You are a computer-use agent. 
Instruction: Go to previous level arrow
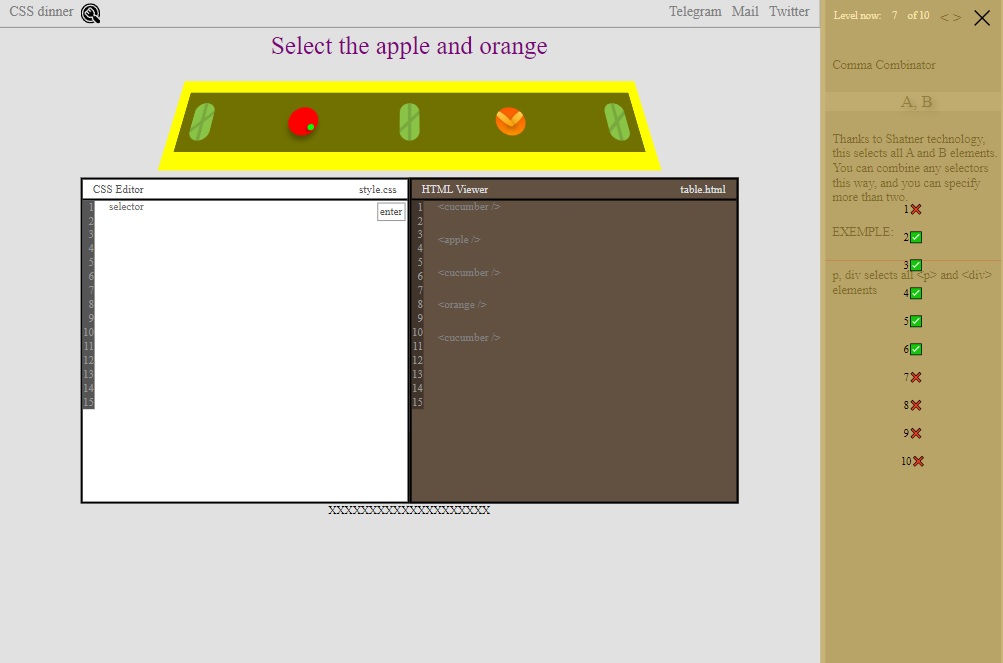(944, 18)
